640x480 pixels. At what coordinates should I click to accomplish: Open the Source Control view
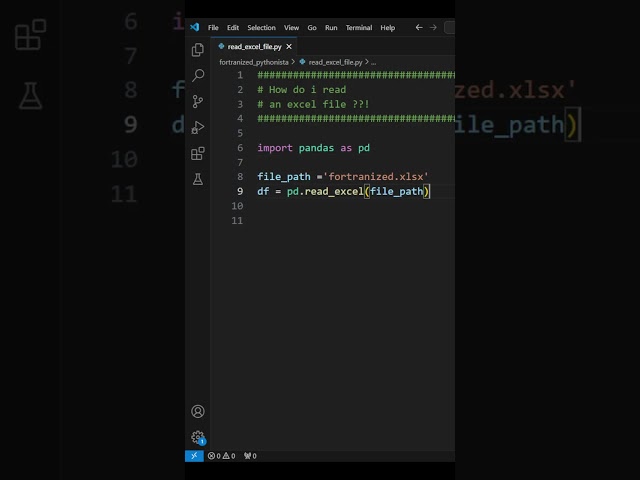click(198, 101)
